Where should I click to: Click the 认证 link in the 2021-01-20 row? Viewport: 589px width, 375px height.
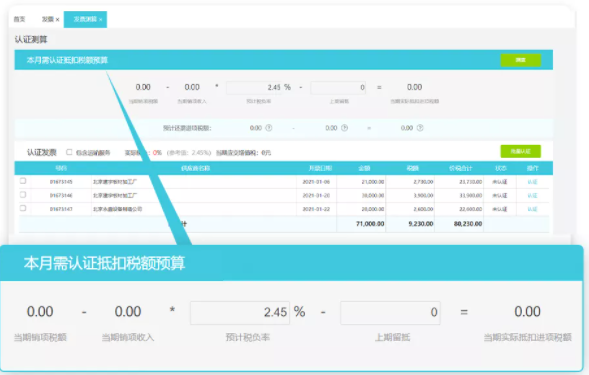tap(532, 195)
